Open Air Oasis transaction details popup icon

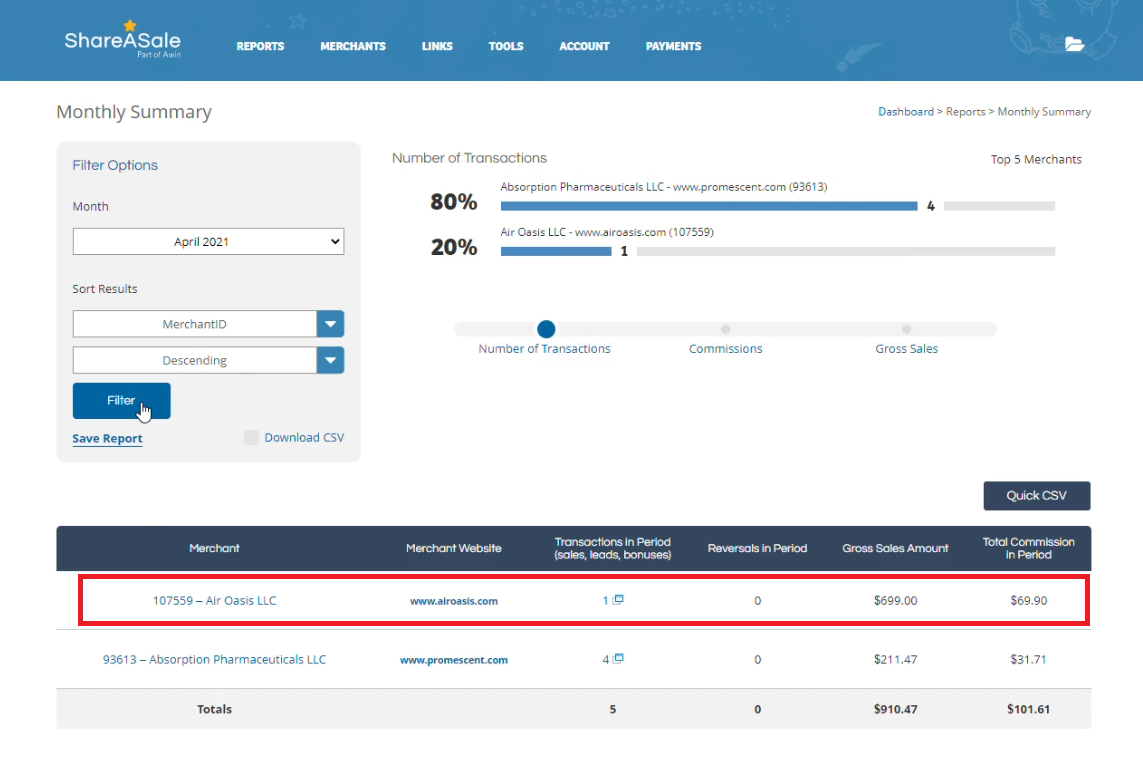click(618, 600)
